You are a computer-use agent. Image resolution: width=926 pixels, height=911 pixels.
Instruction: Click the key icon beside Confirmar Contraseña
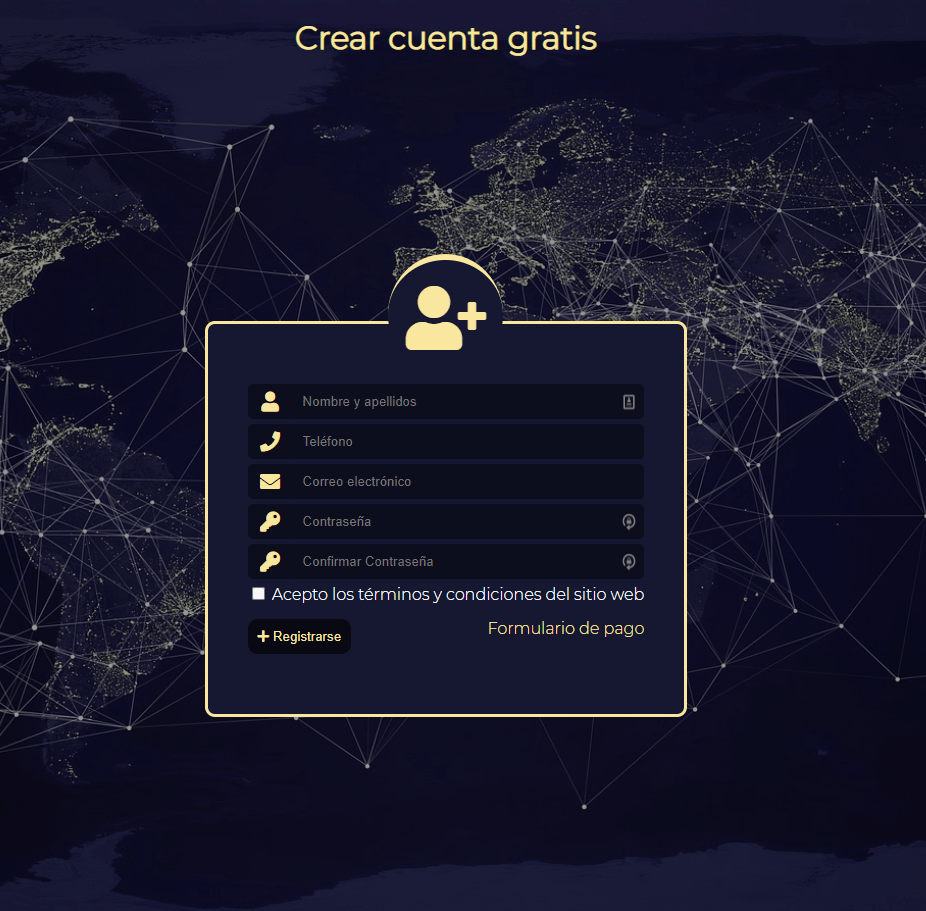pos(270,561)
